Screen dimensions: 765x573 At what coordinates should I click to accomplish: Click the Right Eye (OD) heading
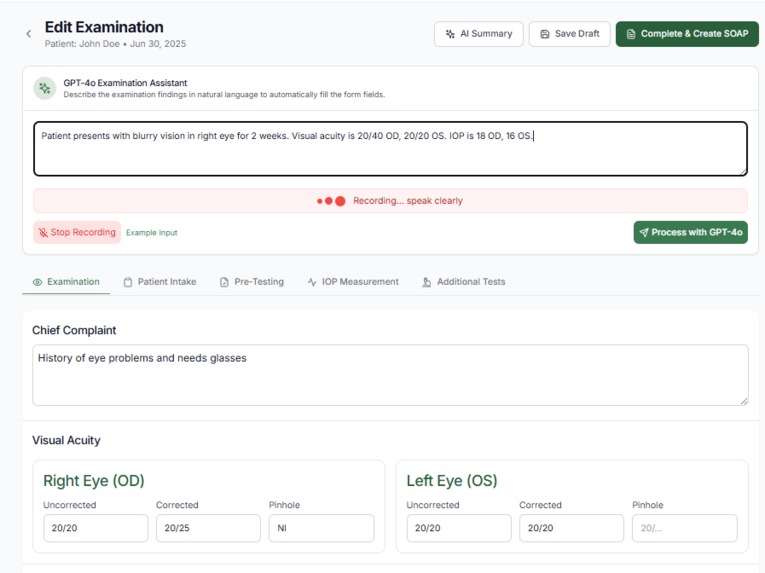(94, 481)
